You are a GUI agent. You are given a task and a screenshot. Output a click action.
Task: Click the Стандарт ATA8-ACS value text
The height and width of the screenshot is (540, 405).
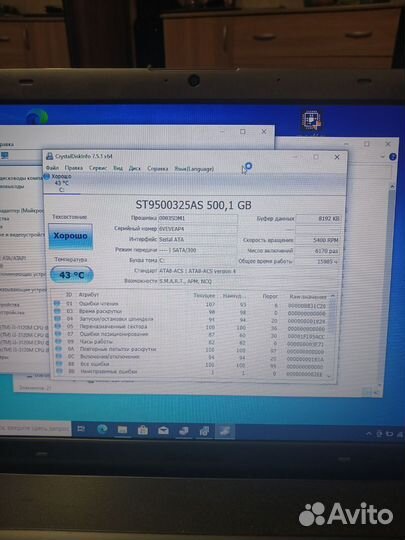198,271
